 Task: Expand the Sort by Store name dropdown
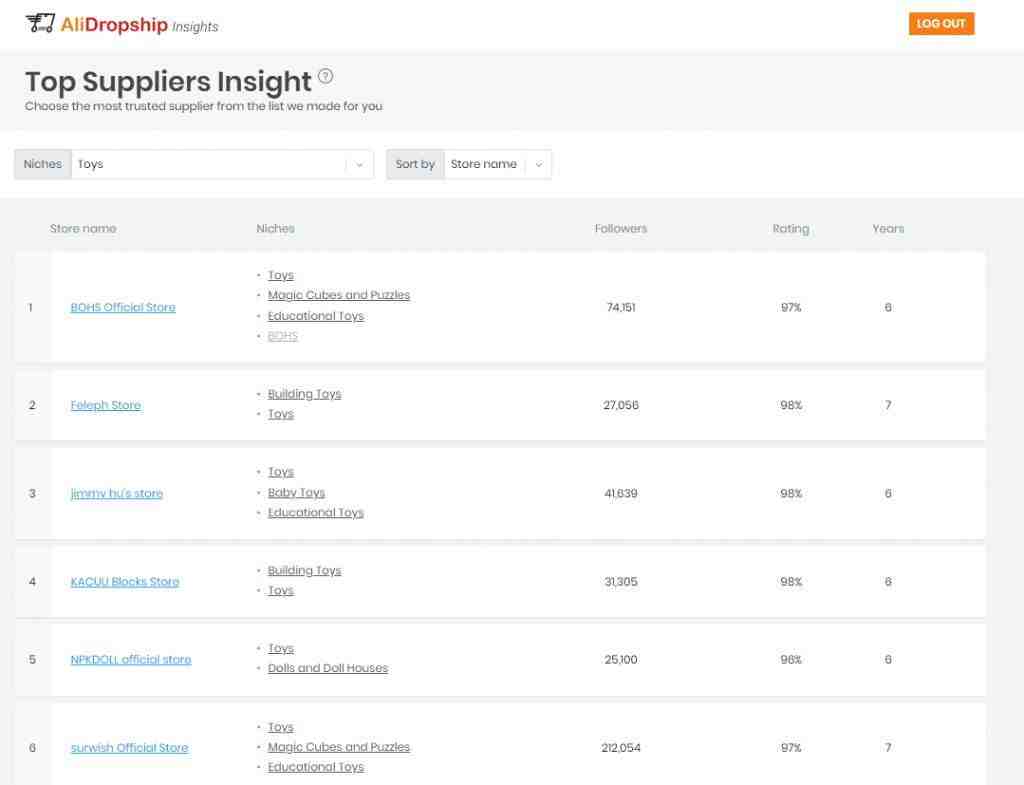(469, 164)
